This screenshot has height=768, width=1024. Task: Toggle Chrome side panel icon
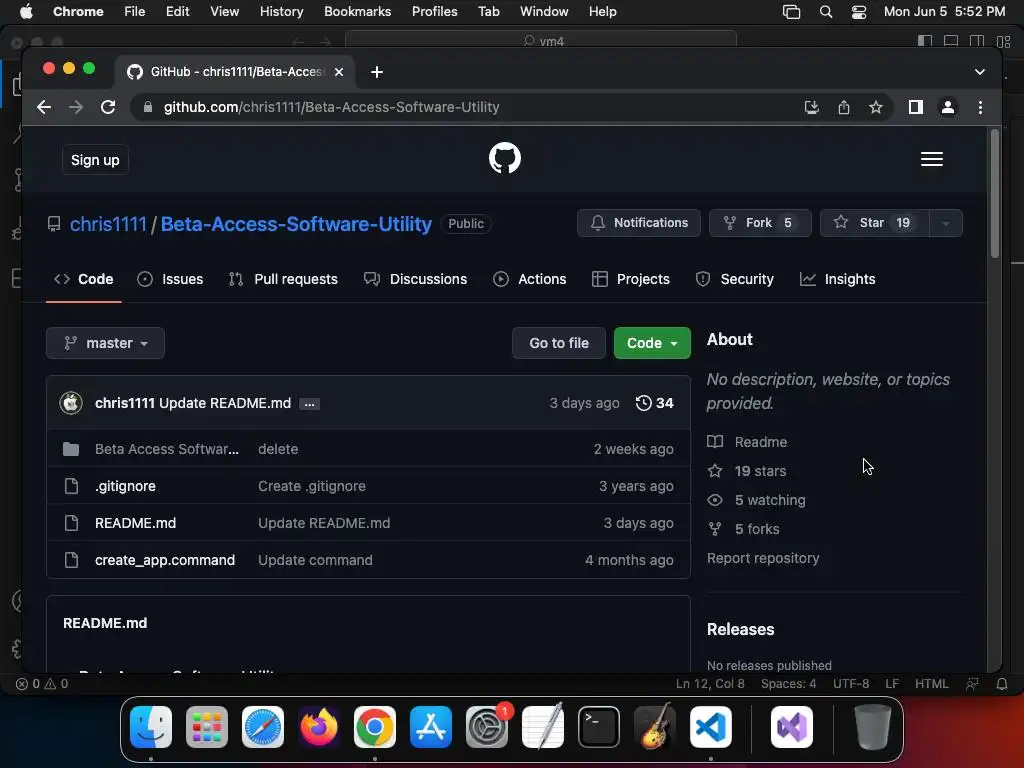pyautogui.click(x=916, y=107)
